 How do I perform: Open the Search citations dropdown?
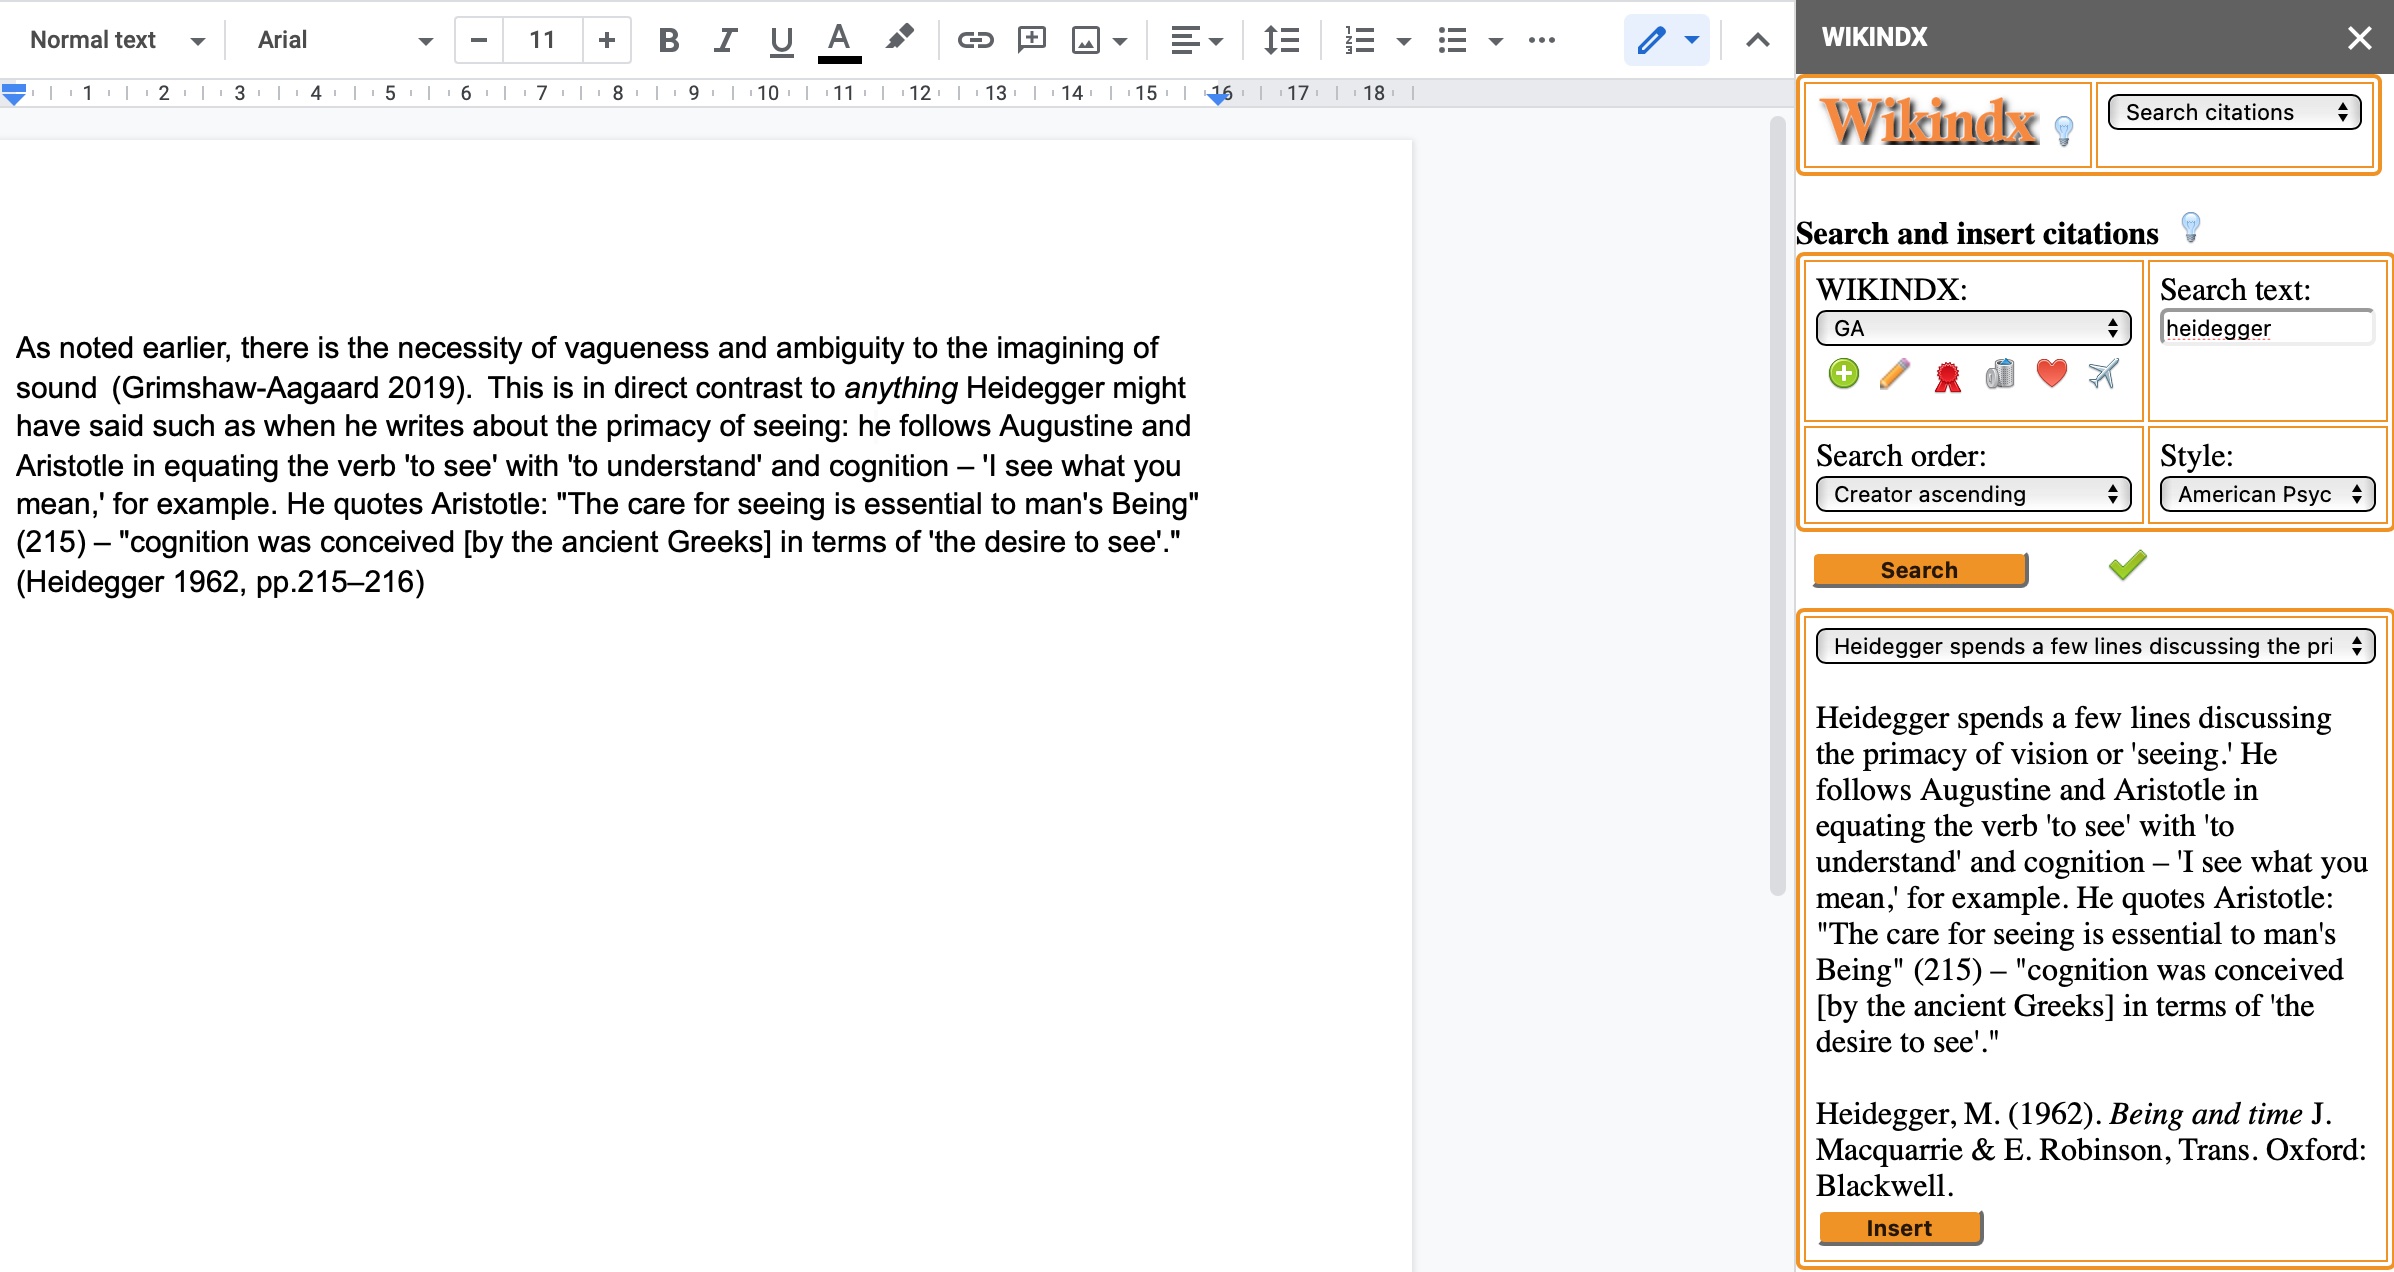(x=2234, y=112)
